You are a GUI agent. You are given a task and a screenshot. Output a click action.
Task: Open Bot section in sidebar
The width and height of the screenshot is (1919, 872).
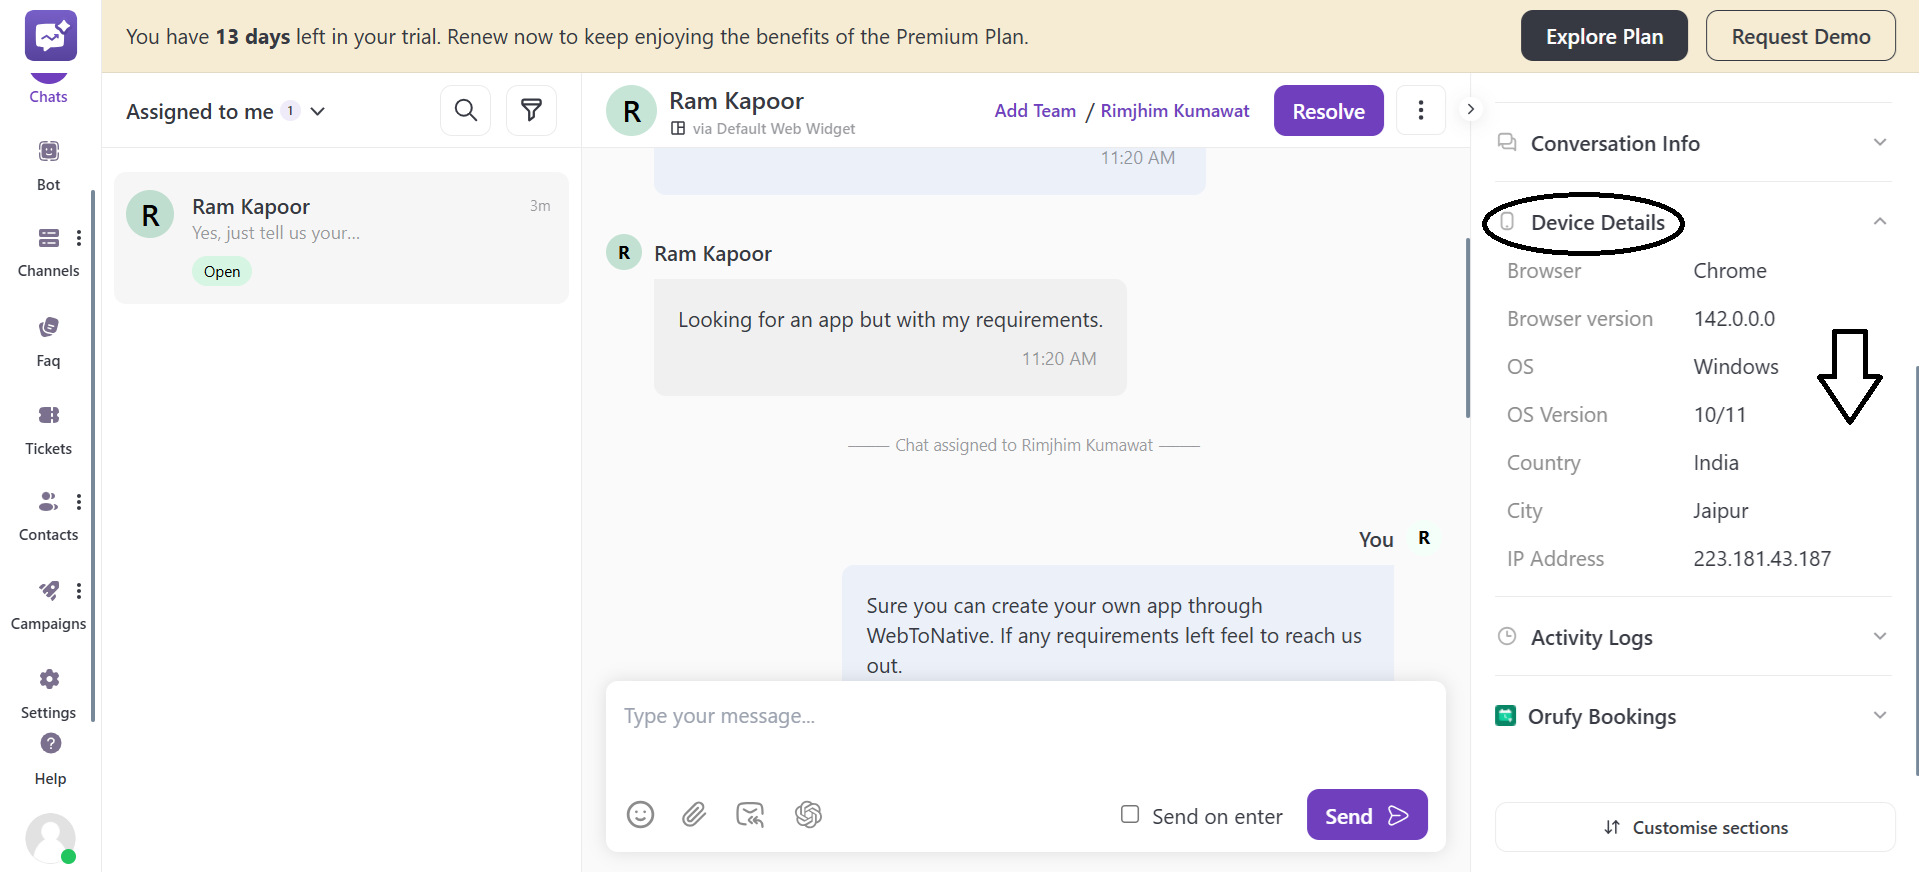click(48, 164)
